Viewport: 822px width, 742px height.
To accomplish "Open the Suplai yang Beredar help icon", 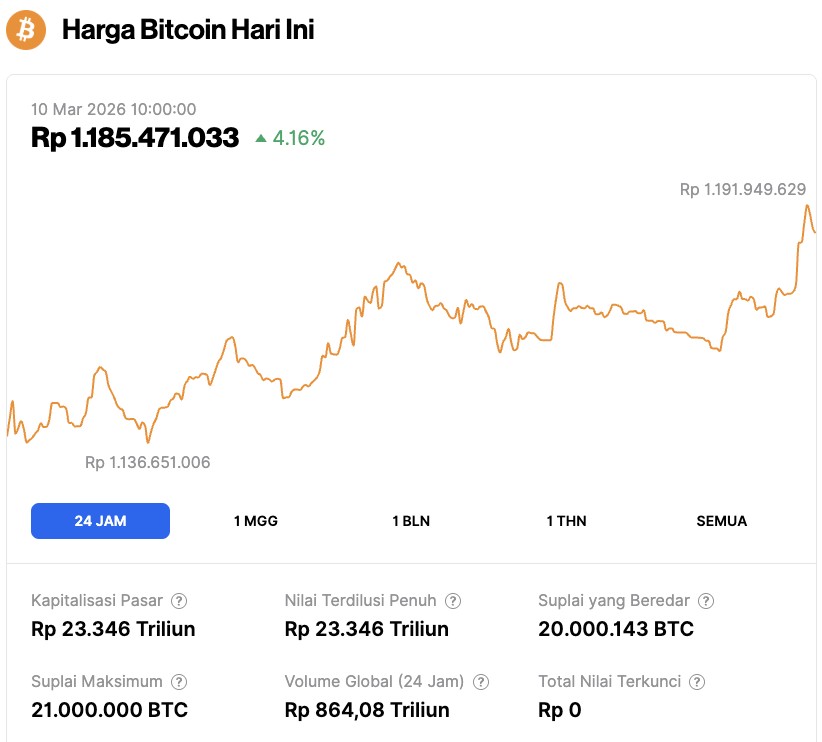I will click(705, 601).
